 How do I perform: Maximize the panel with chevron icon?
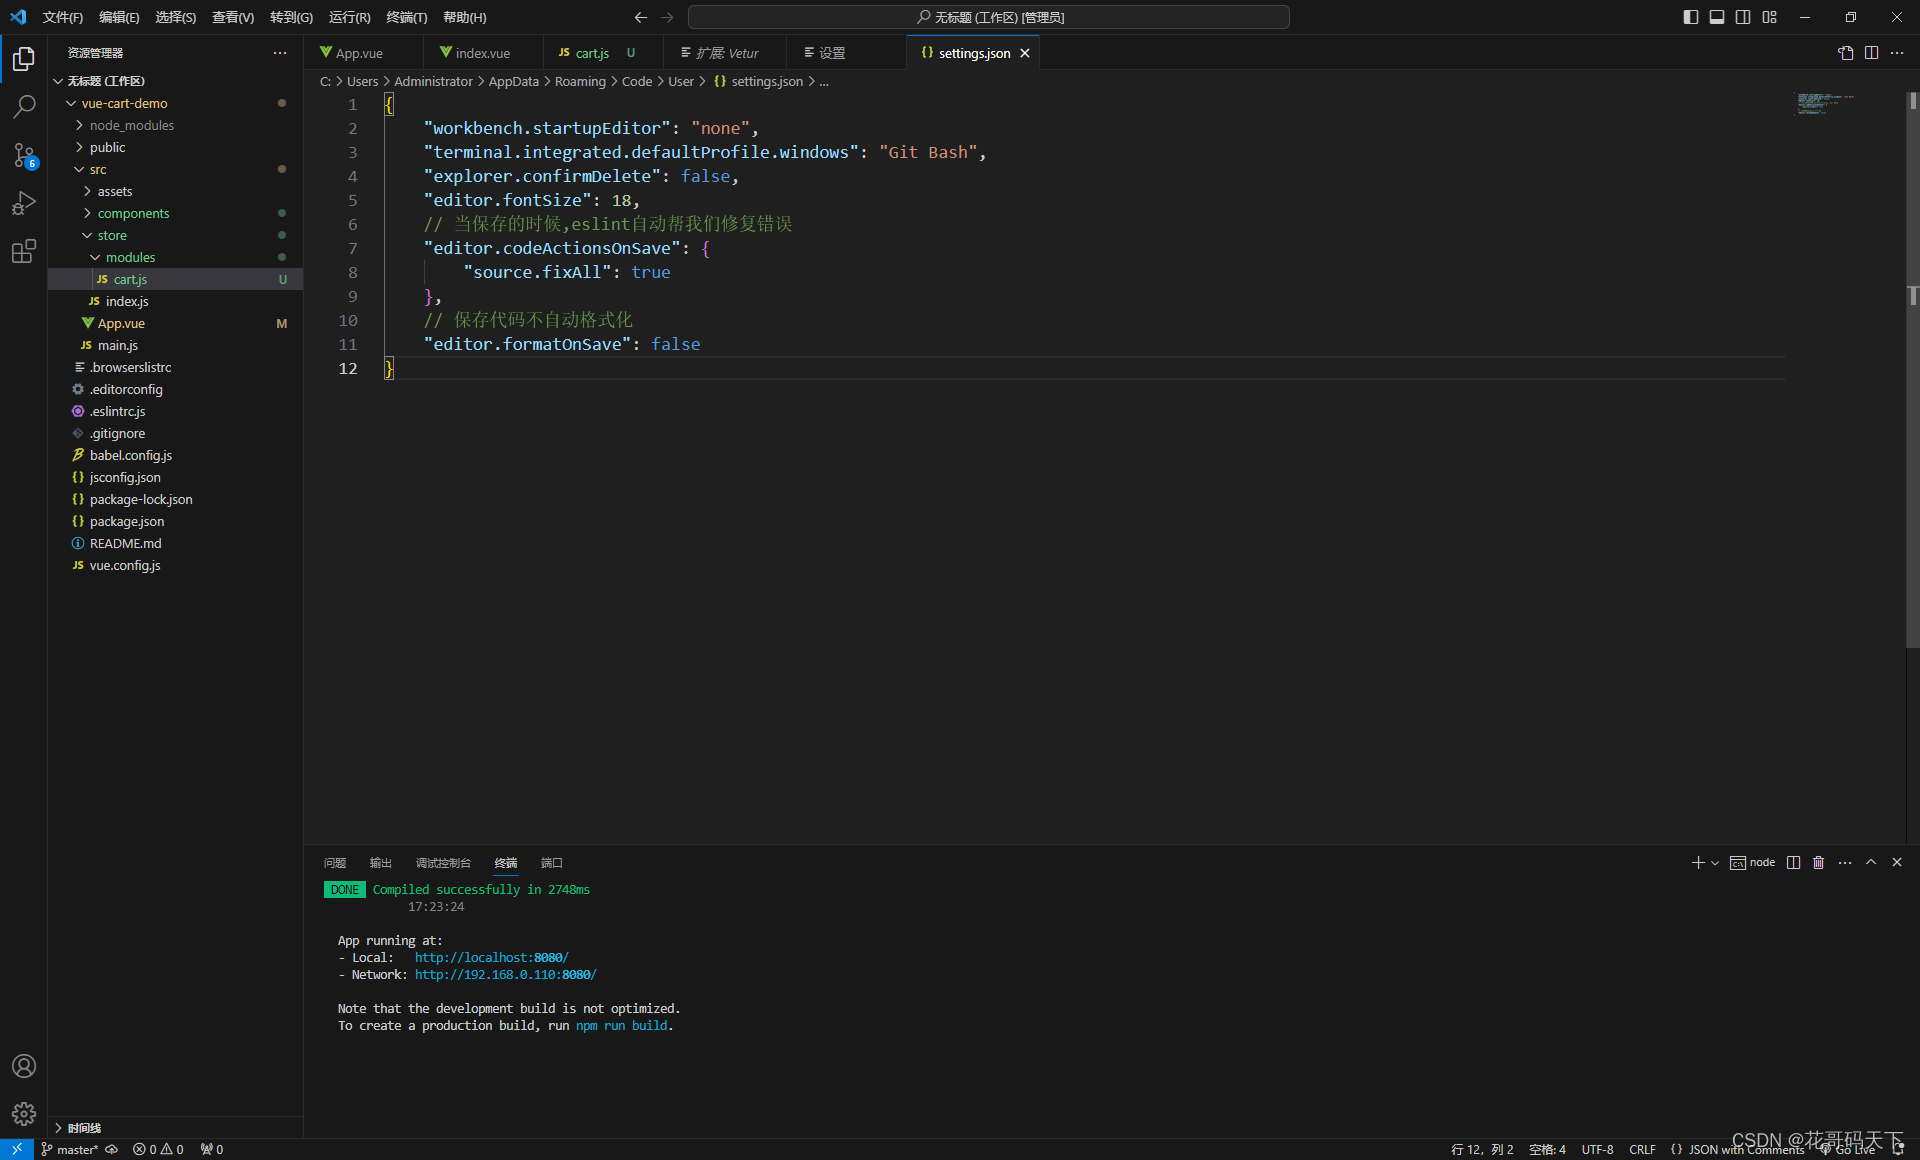[x=1870, y=862]
